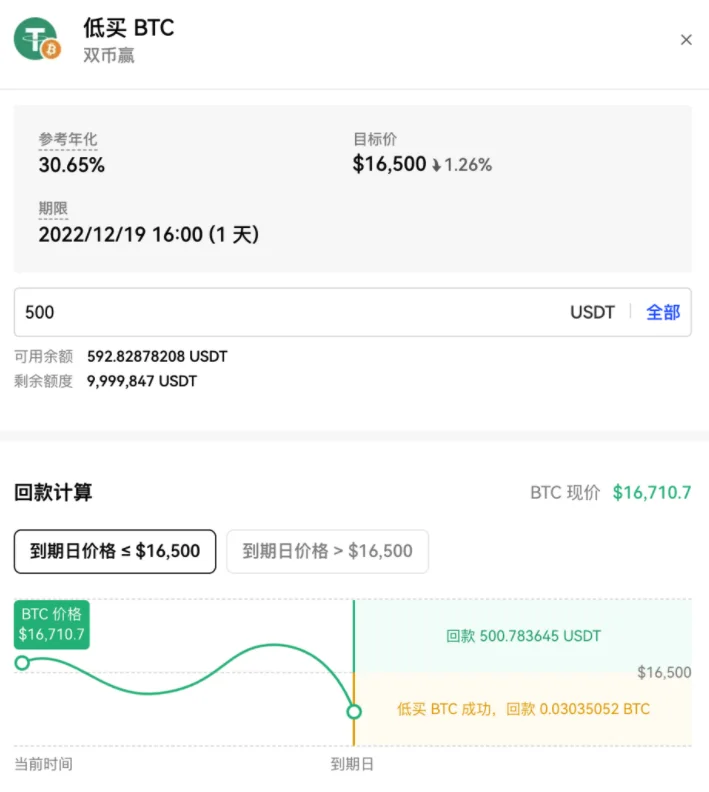Click the 回款 500.783645 USDT text
This screenshot has height=792, width=709.
click(x=523, y=636)
